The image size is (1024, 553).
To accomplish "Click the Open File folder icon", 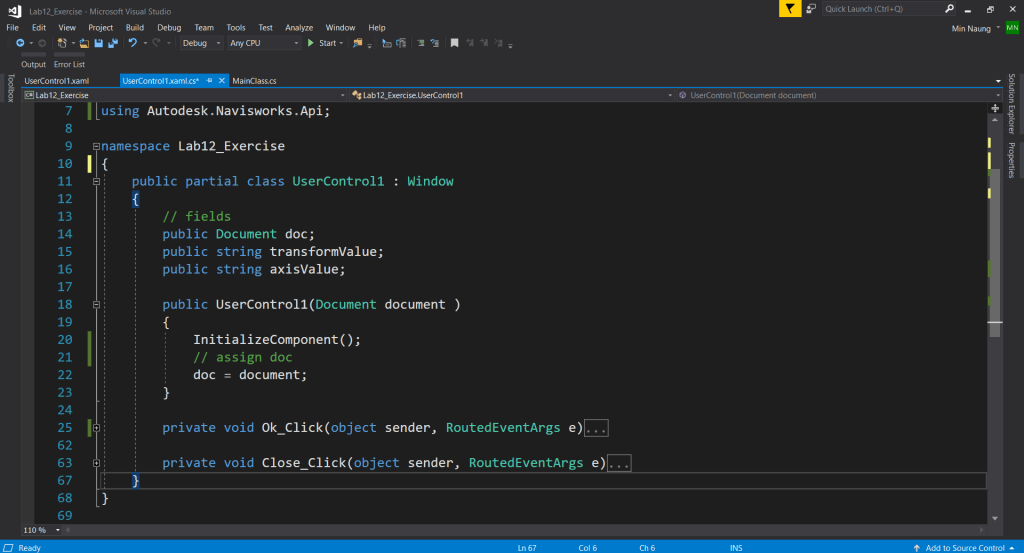I will [85, 44].
